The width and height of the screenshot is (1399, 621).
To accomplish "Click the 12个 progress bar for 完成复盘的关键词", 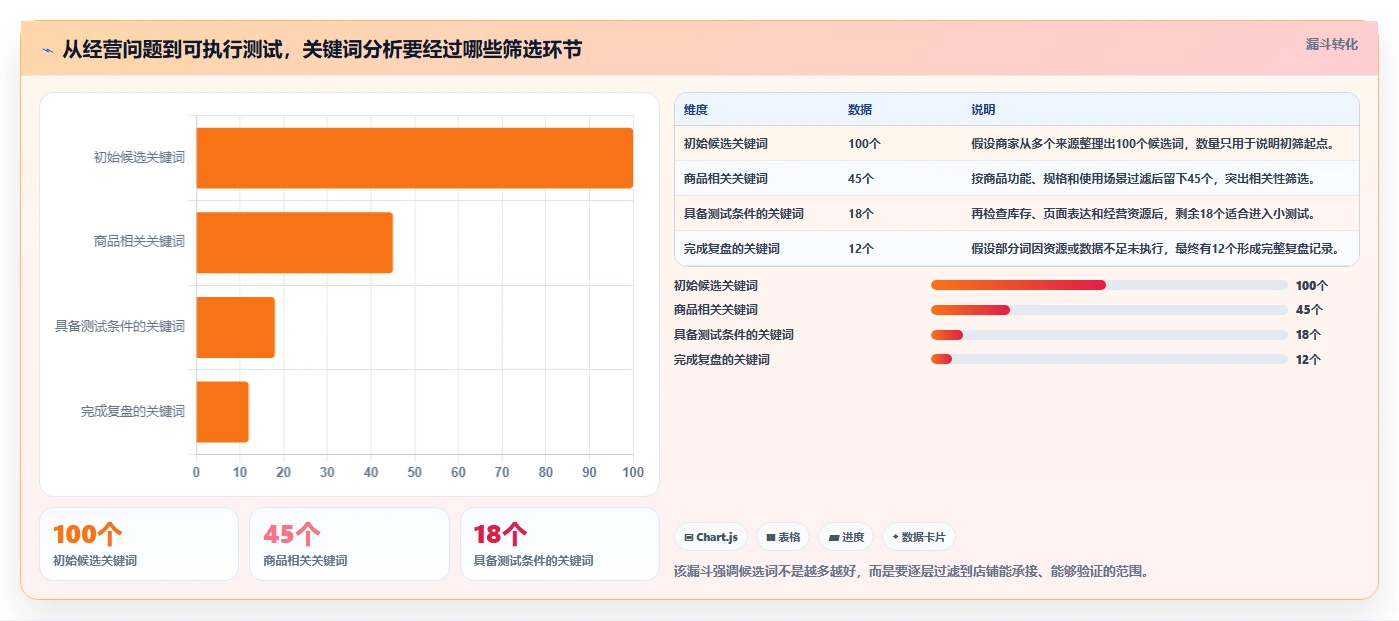I will 1109,359.
